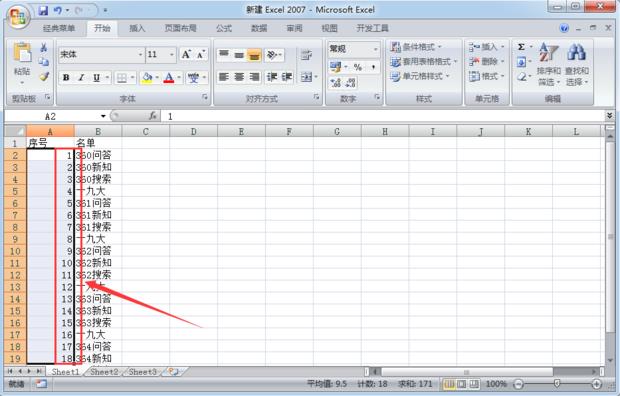Click zoom level 100% button
Image resolution: width=620 pixels, height=396 pixels.
coord(496,384)
